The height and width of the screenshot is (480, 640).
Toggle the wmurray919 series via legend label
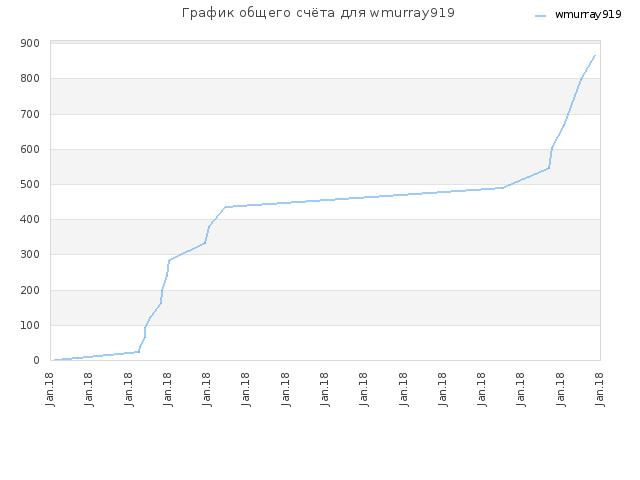point(588,14)
